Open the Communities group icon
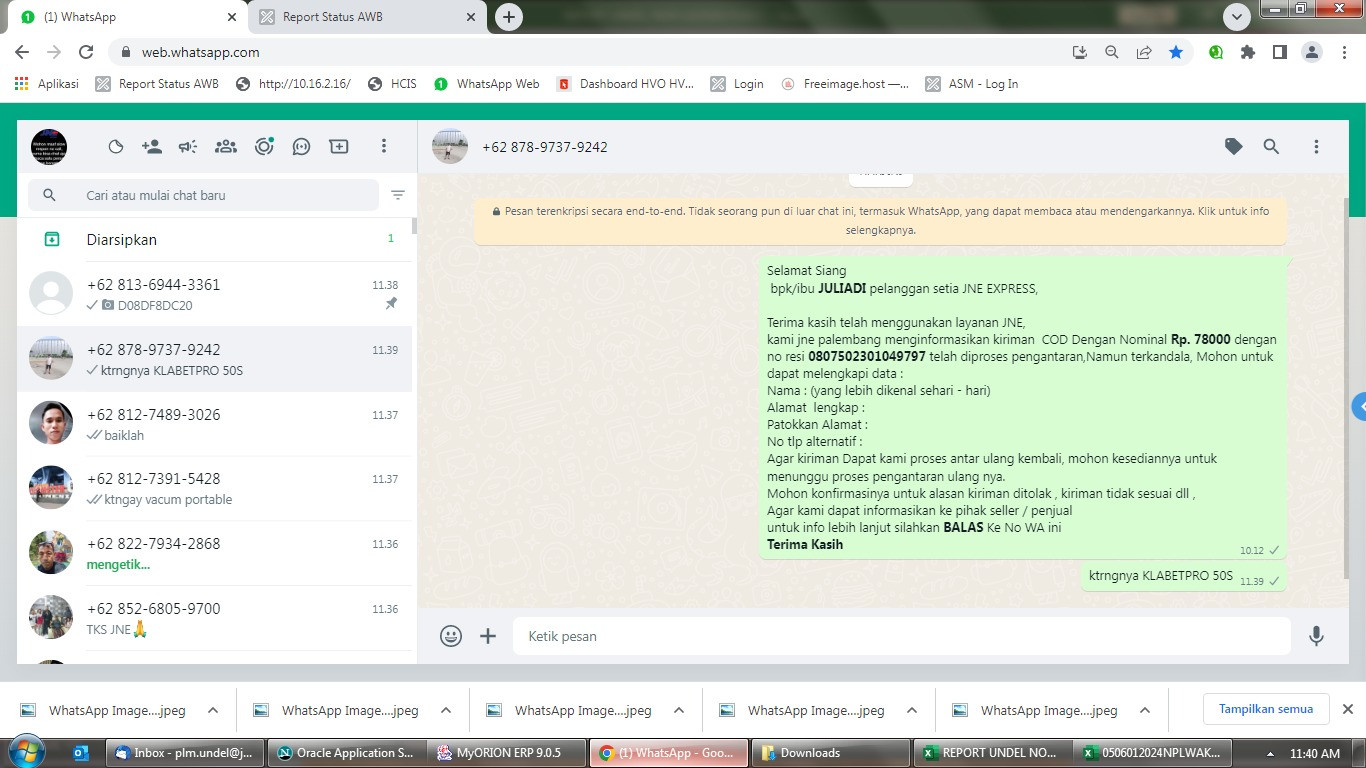Screen dimensions: 1366x768 pyautogui.click(x=226, y=147)
